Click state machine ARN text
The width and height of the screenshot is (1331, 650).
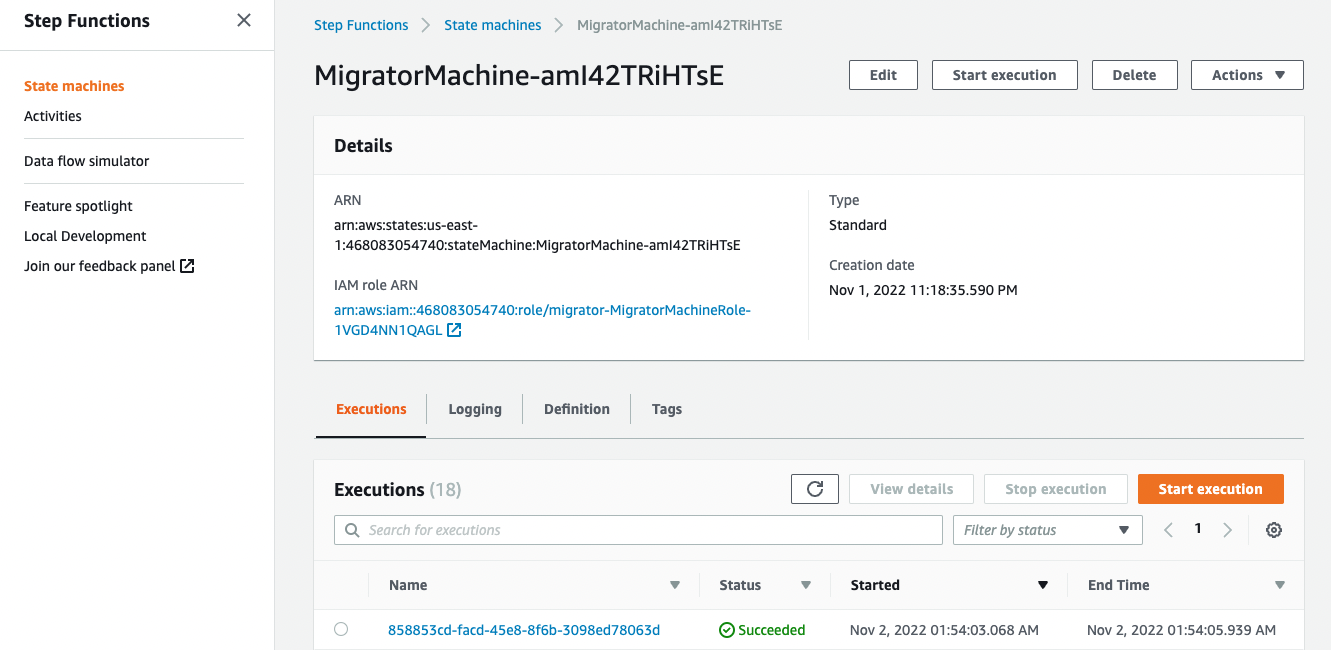click(537, 235)
